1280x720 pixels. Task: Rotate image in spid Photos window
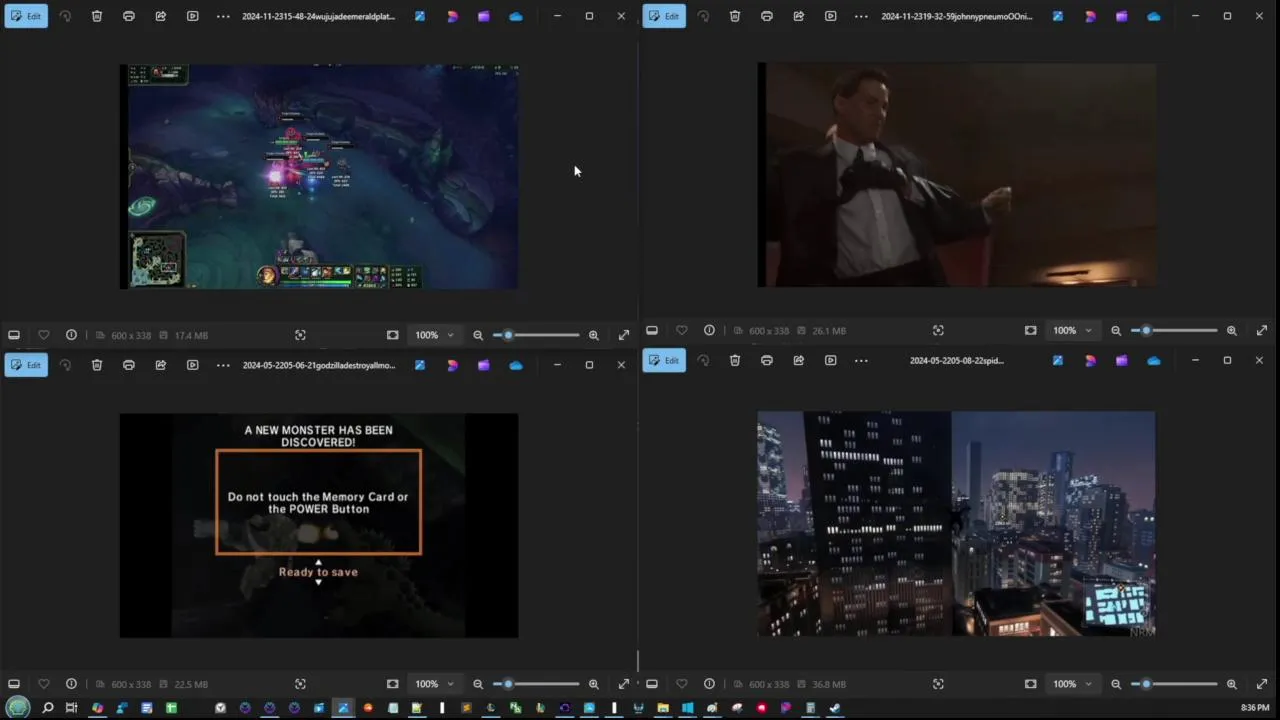coord(703,360)
